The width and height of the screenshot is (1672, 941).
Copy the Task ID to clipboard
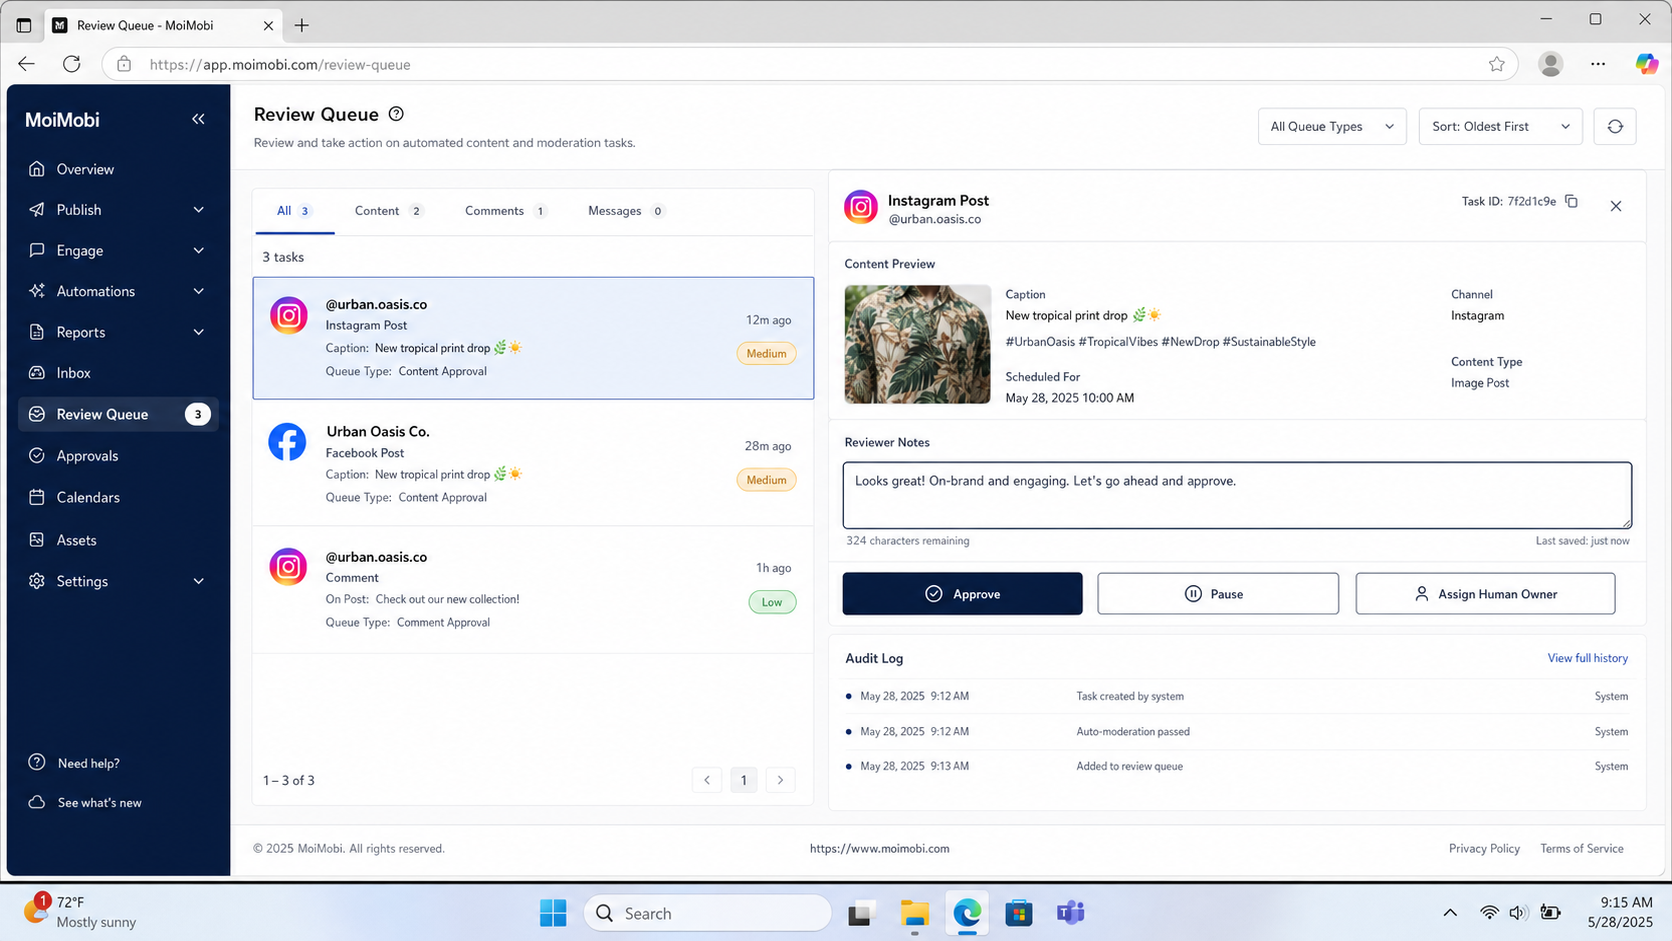click(x=1572, y=201)
